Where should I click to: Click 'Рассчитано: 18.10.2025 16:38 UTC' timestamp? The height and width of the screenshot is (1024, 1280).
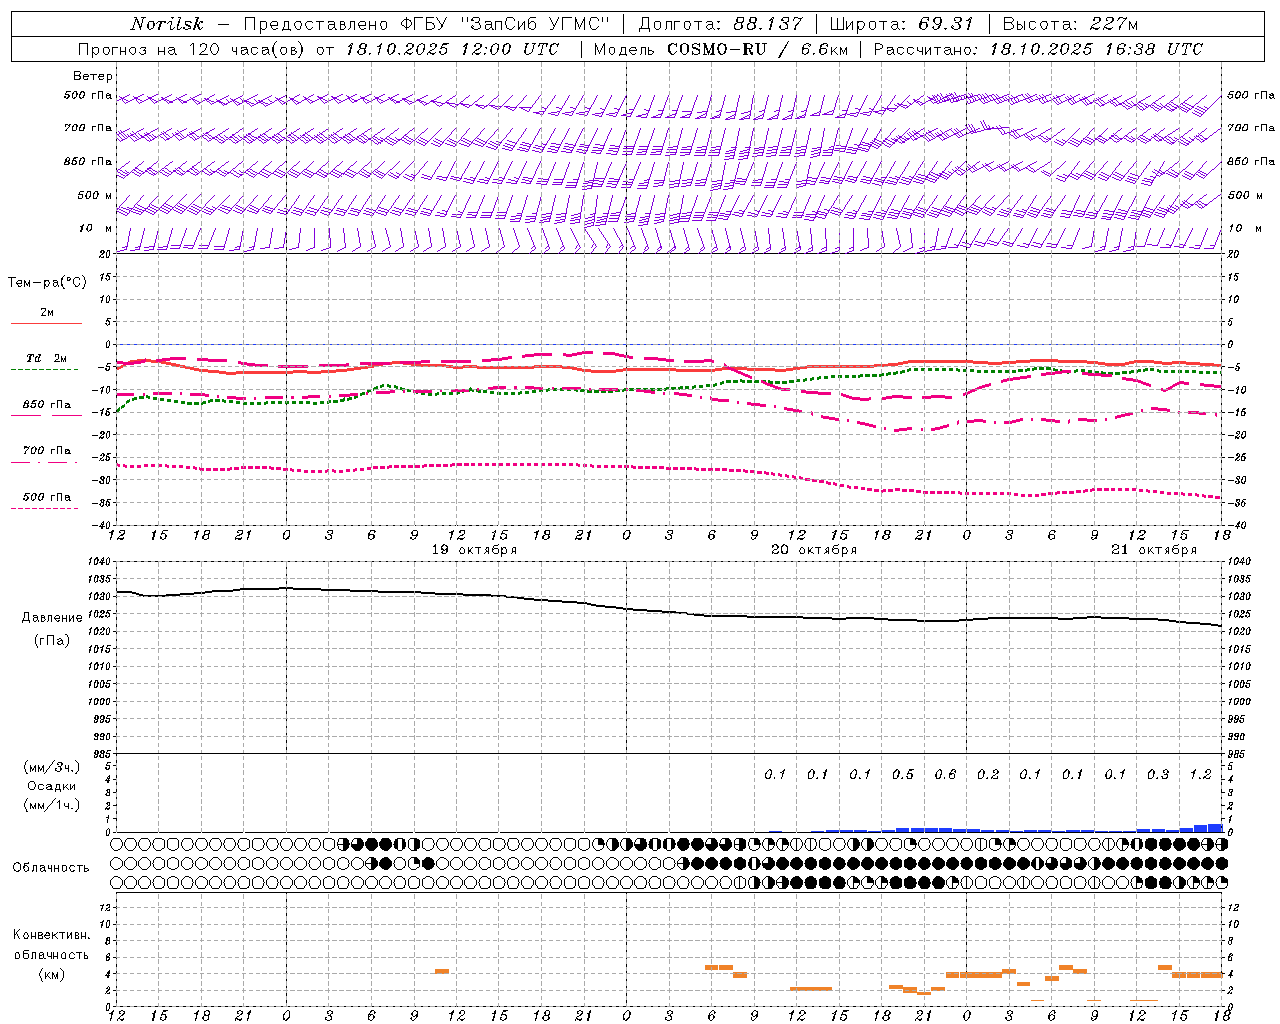click(x=1038, y=49)
